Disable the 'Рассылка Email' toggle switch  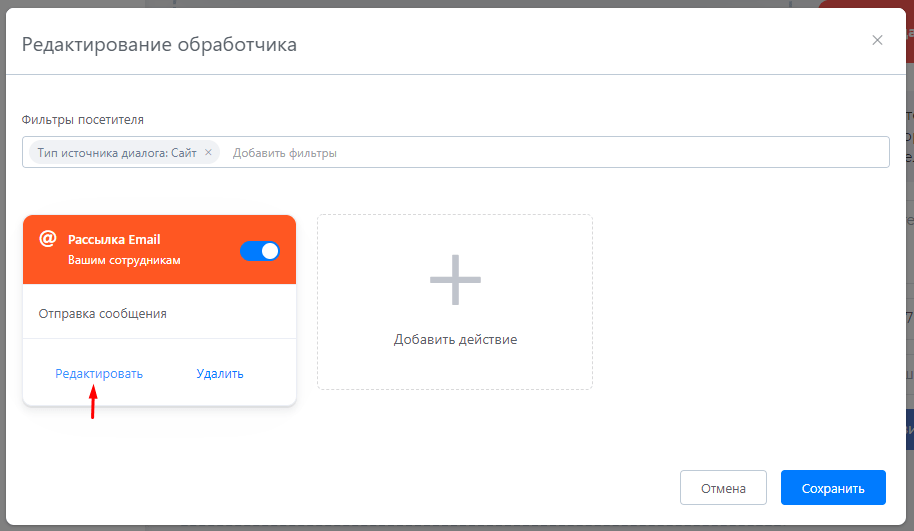260,251
